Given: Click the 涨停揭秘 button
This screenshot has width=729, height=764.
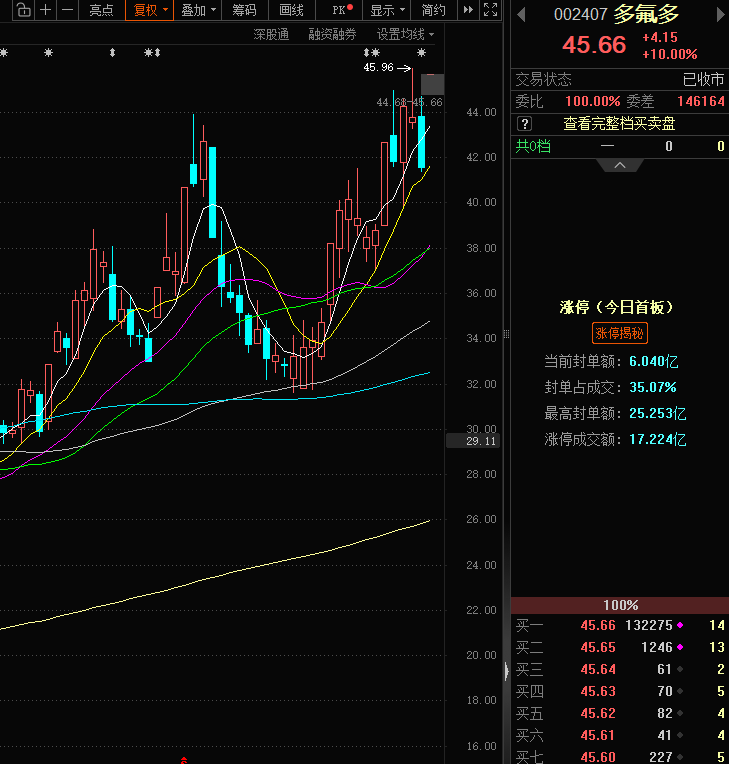Looking at the screenshot, I should [619, 333].
